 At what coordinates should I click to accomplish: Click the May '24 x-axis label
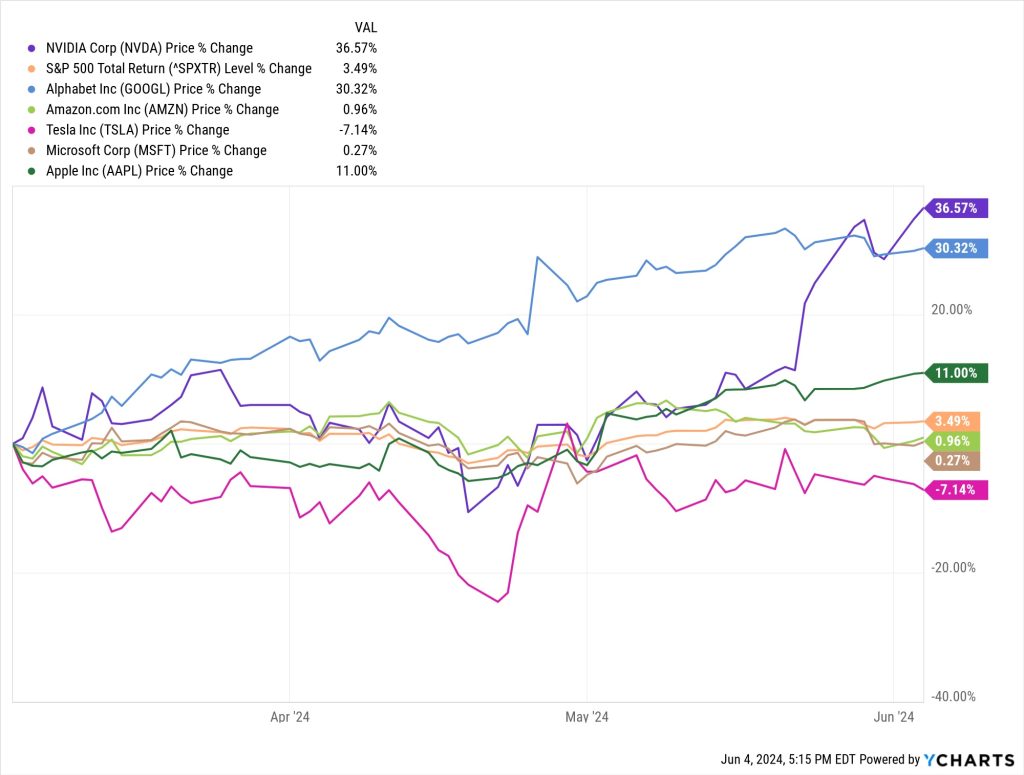[x=588, y=717]
